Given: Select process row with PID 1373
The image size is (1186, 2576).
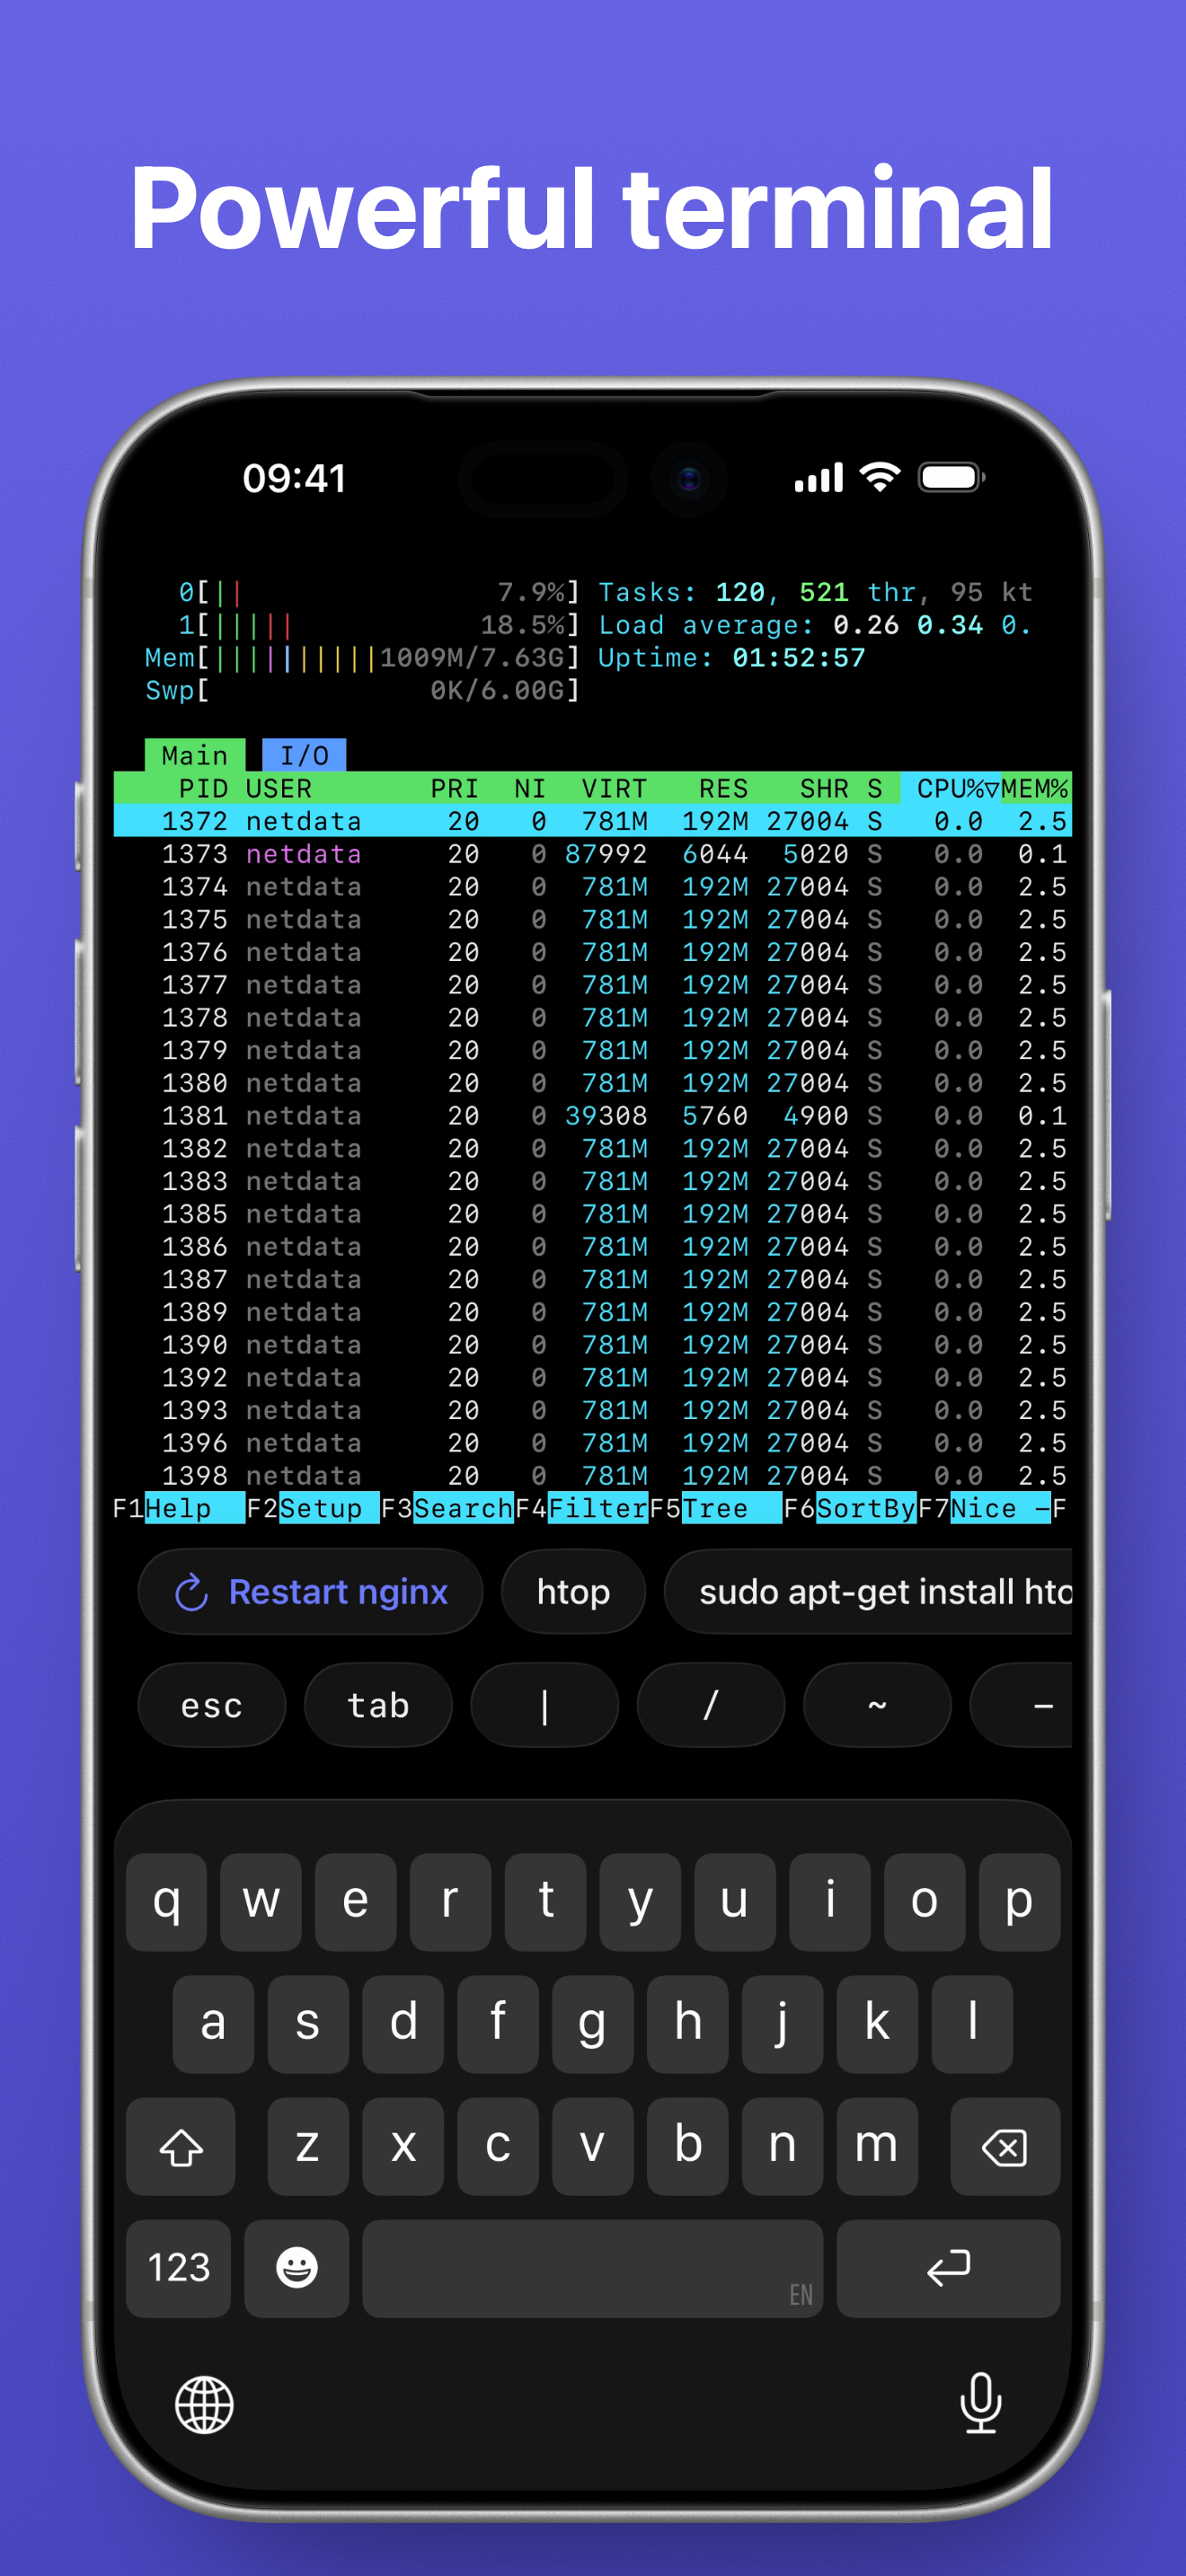Looking at the screenshot, I should [592, 854].
